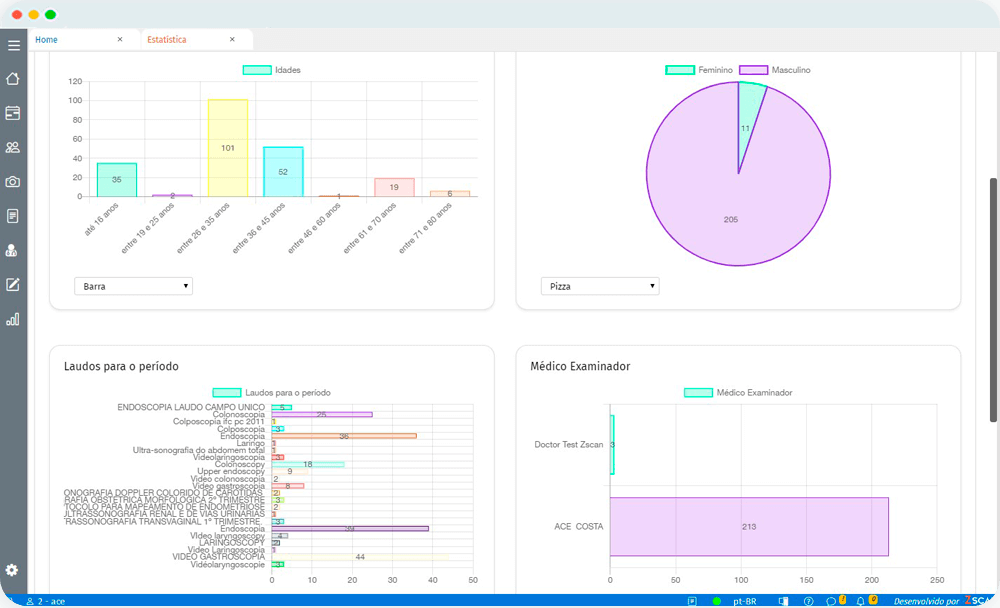1000x608 pixels.
Task: Open the Pizza chart type dropdown
Action: pyautogui.click(x=600, y=286)
